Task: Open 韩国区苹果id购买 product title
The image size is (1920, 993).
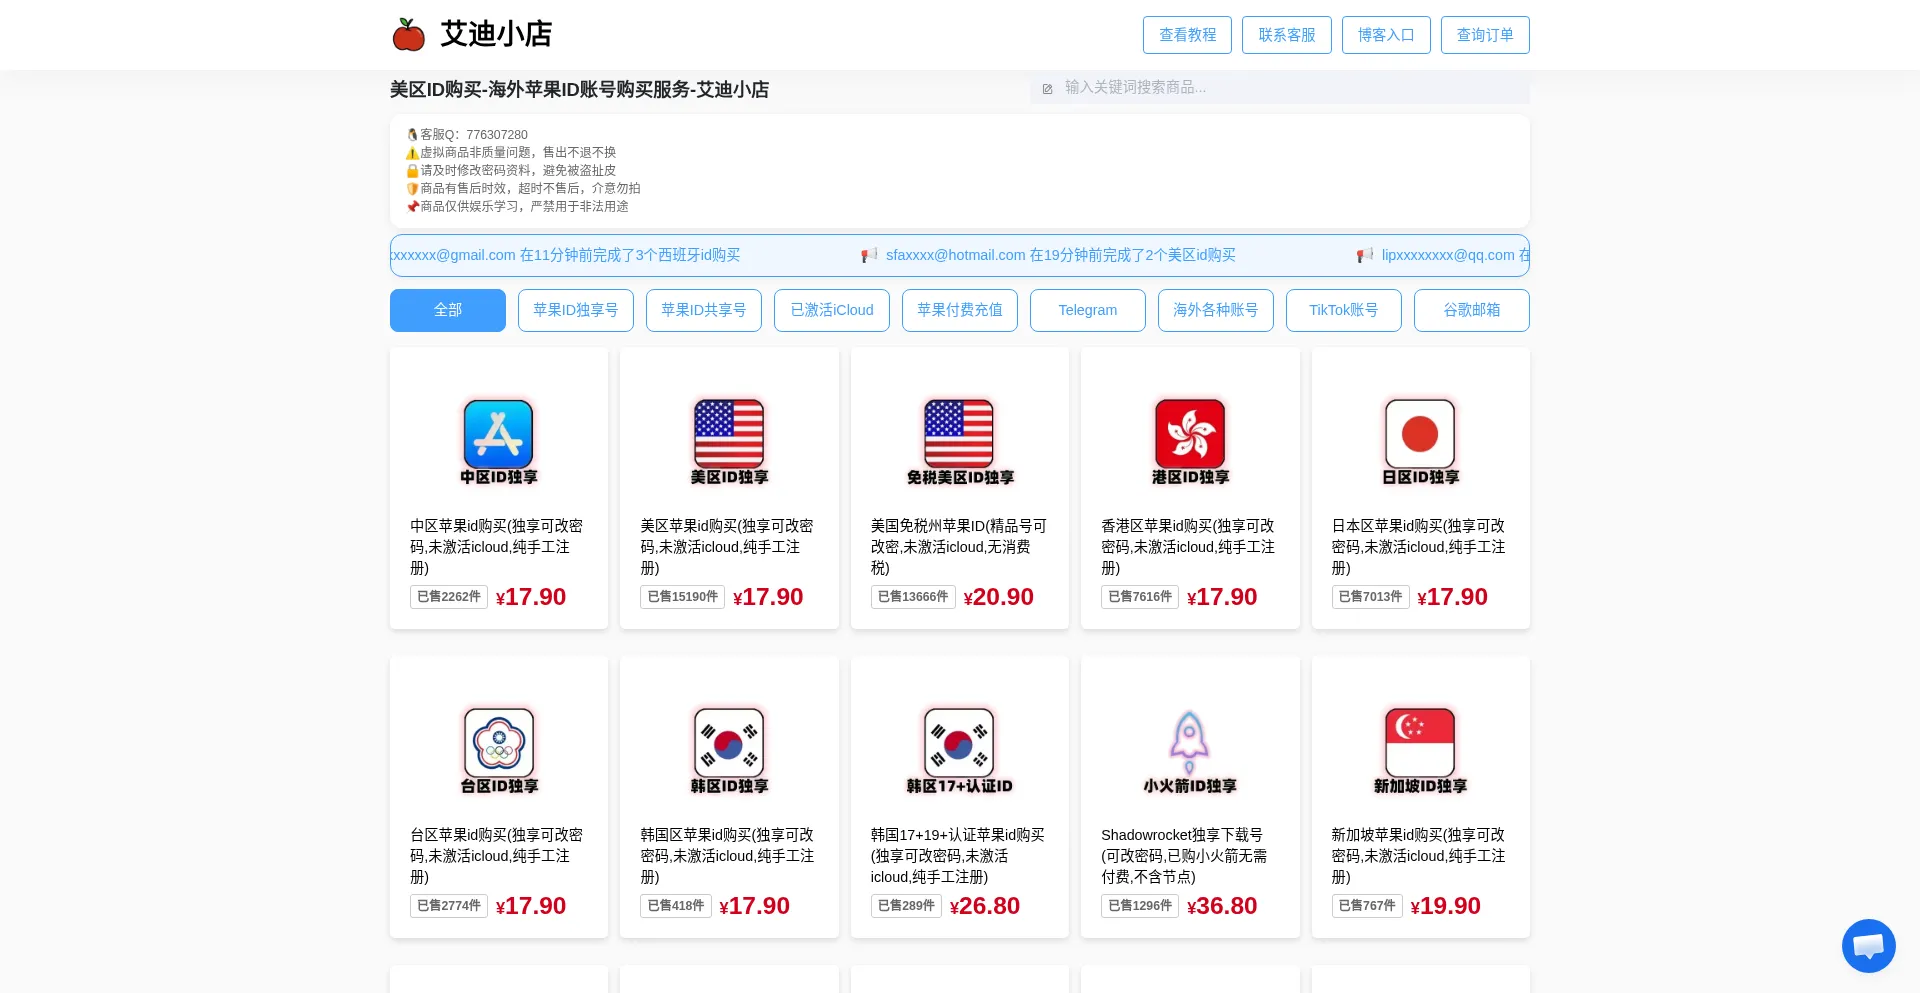Action: (729, 856)
